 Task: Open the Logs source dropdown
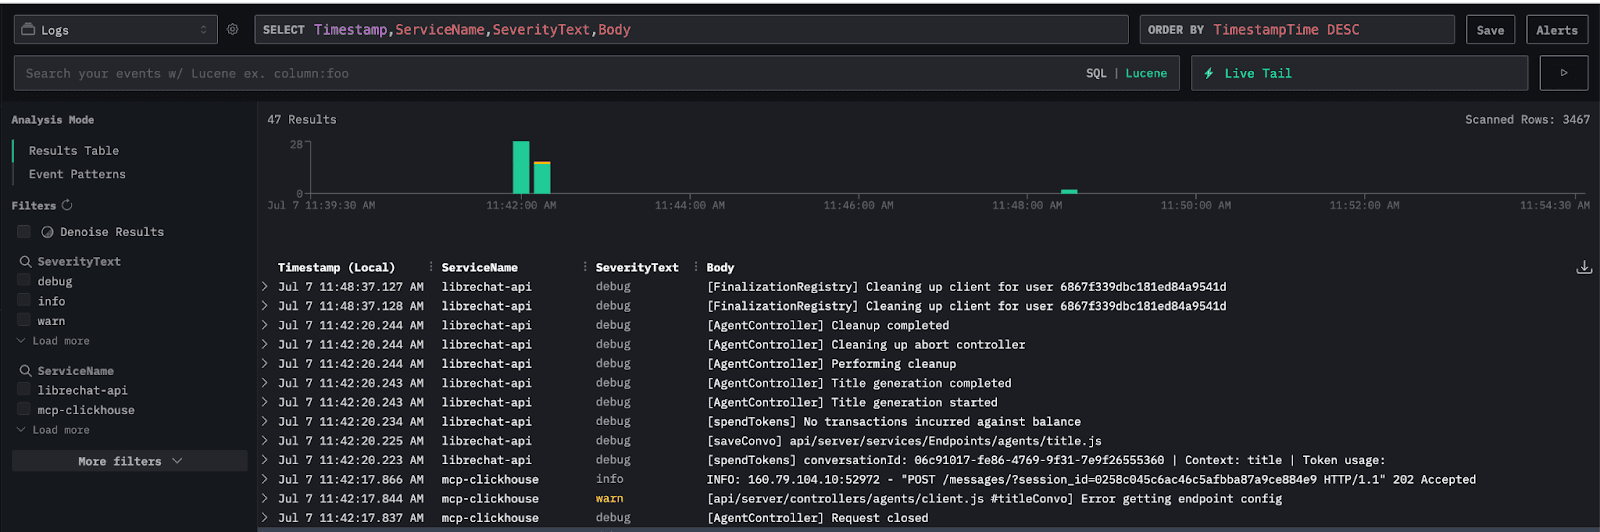pos(115,30)
